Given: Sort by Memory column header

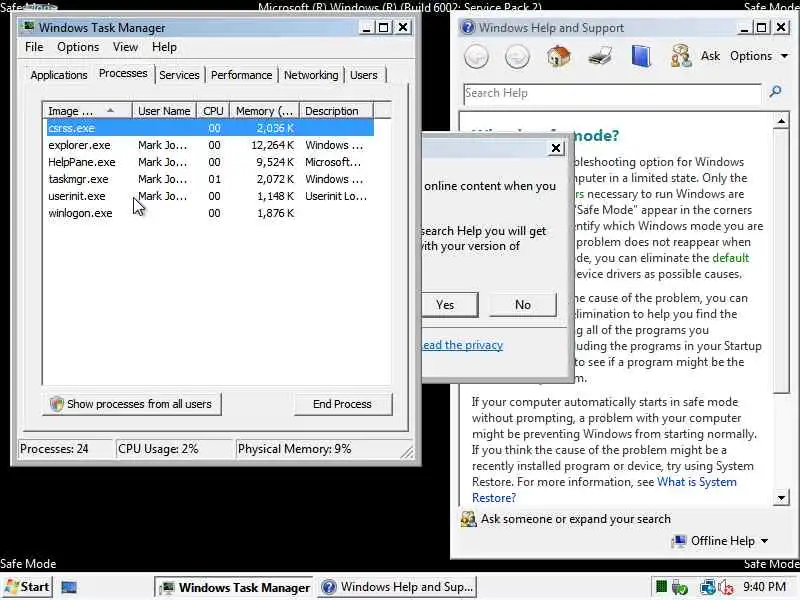Looking at the screenshot, I should click(x=264, y=111).
